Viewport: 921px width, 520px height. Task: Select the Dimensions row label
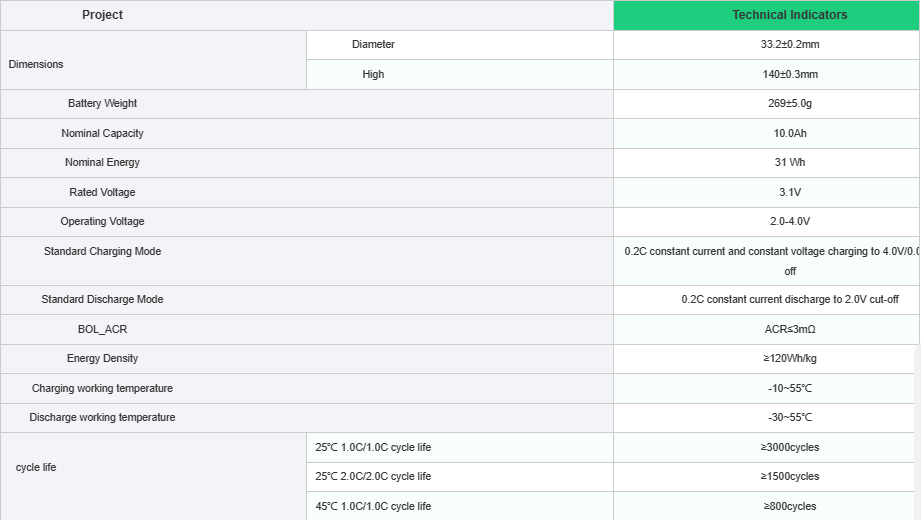tap(36, 64)
